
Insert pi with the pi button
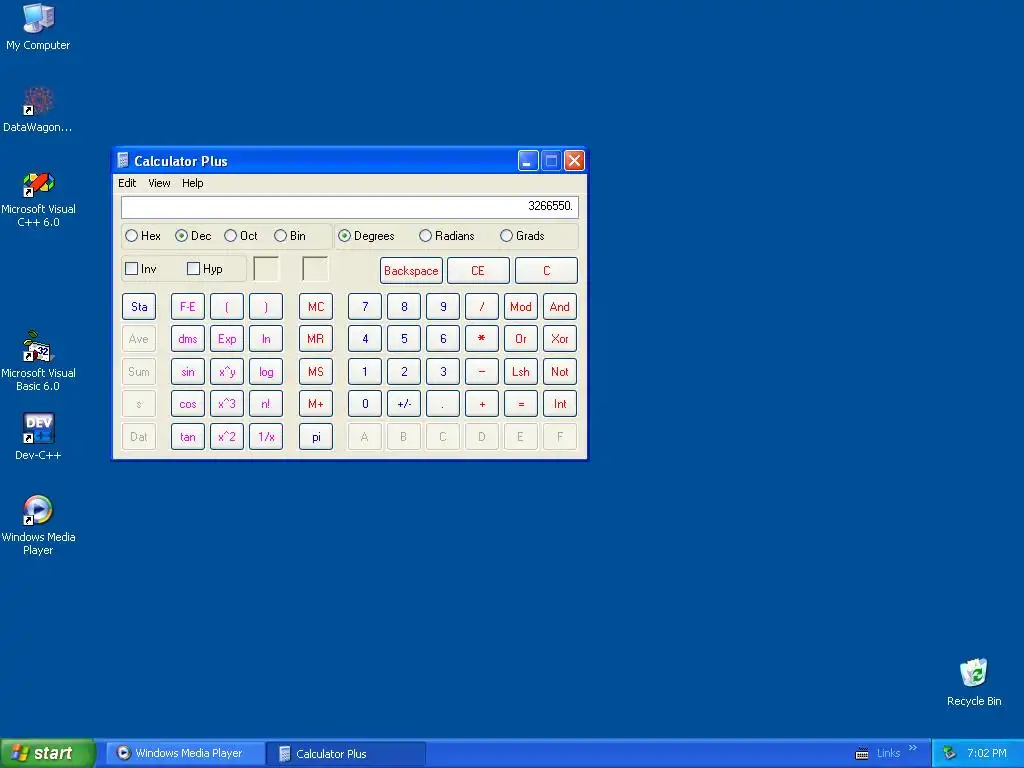pyautogui.click(x=316, y=436)
